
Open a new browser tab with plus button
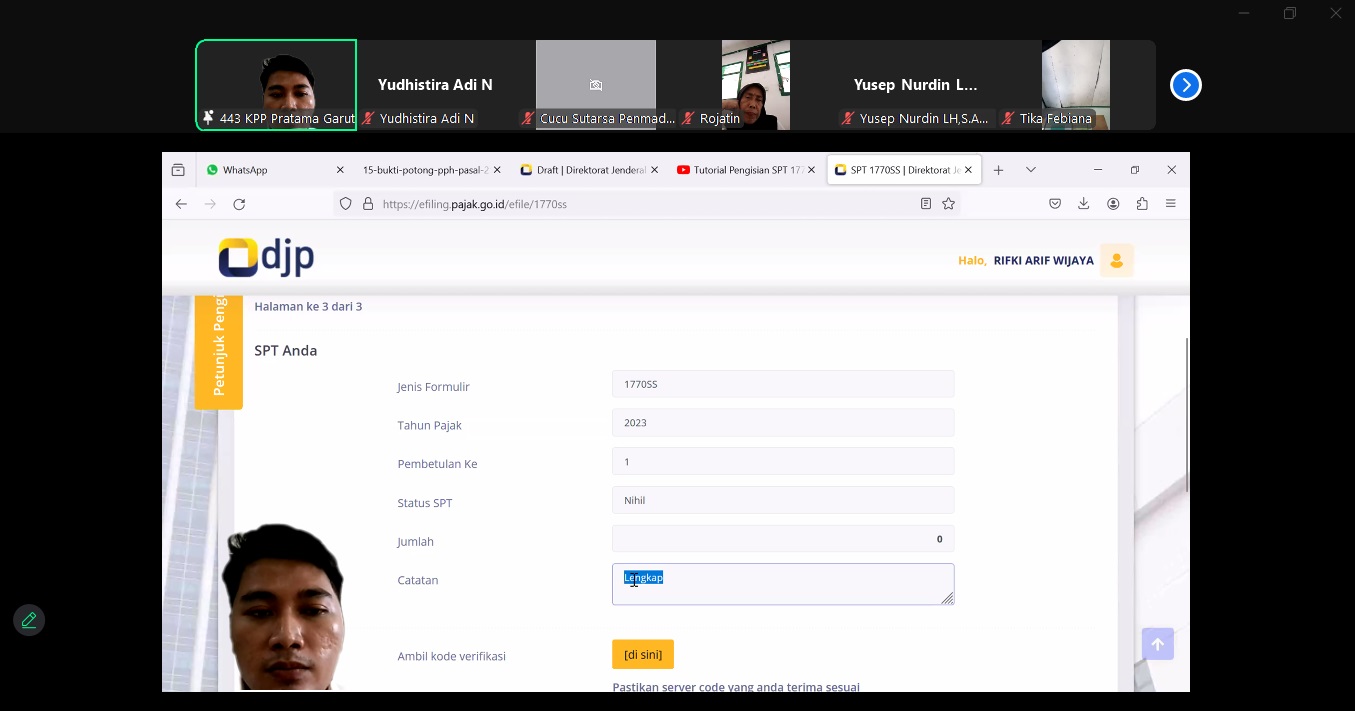coord(998,170)
